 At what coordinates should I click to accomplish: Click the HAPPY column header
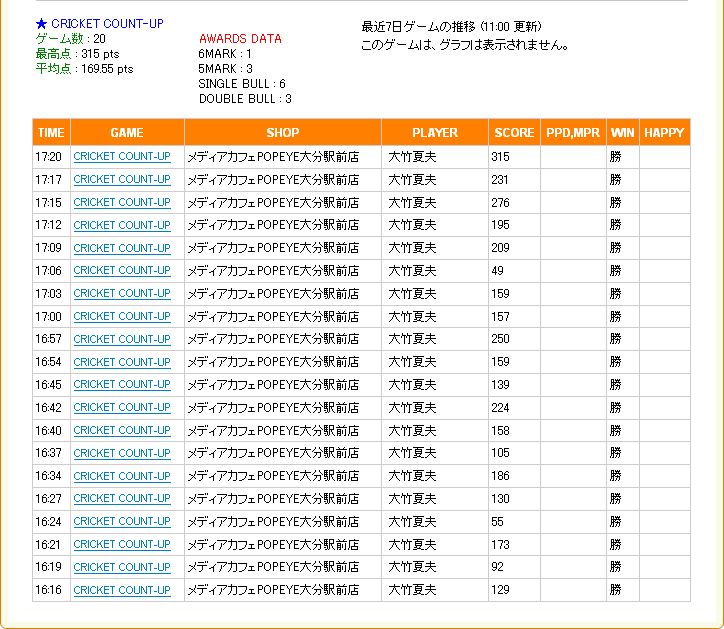pyautogui.click(x=664, y=133)
